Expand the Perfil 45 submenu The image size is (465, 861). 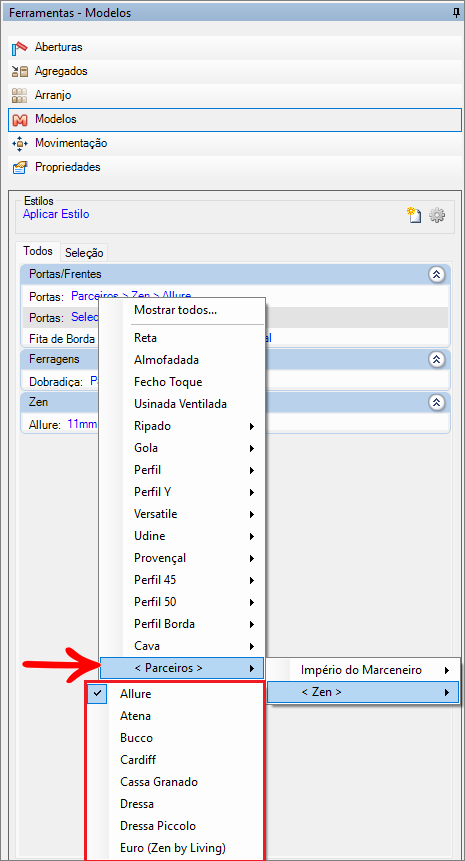click(182, 580)
